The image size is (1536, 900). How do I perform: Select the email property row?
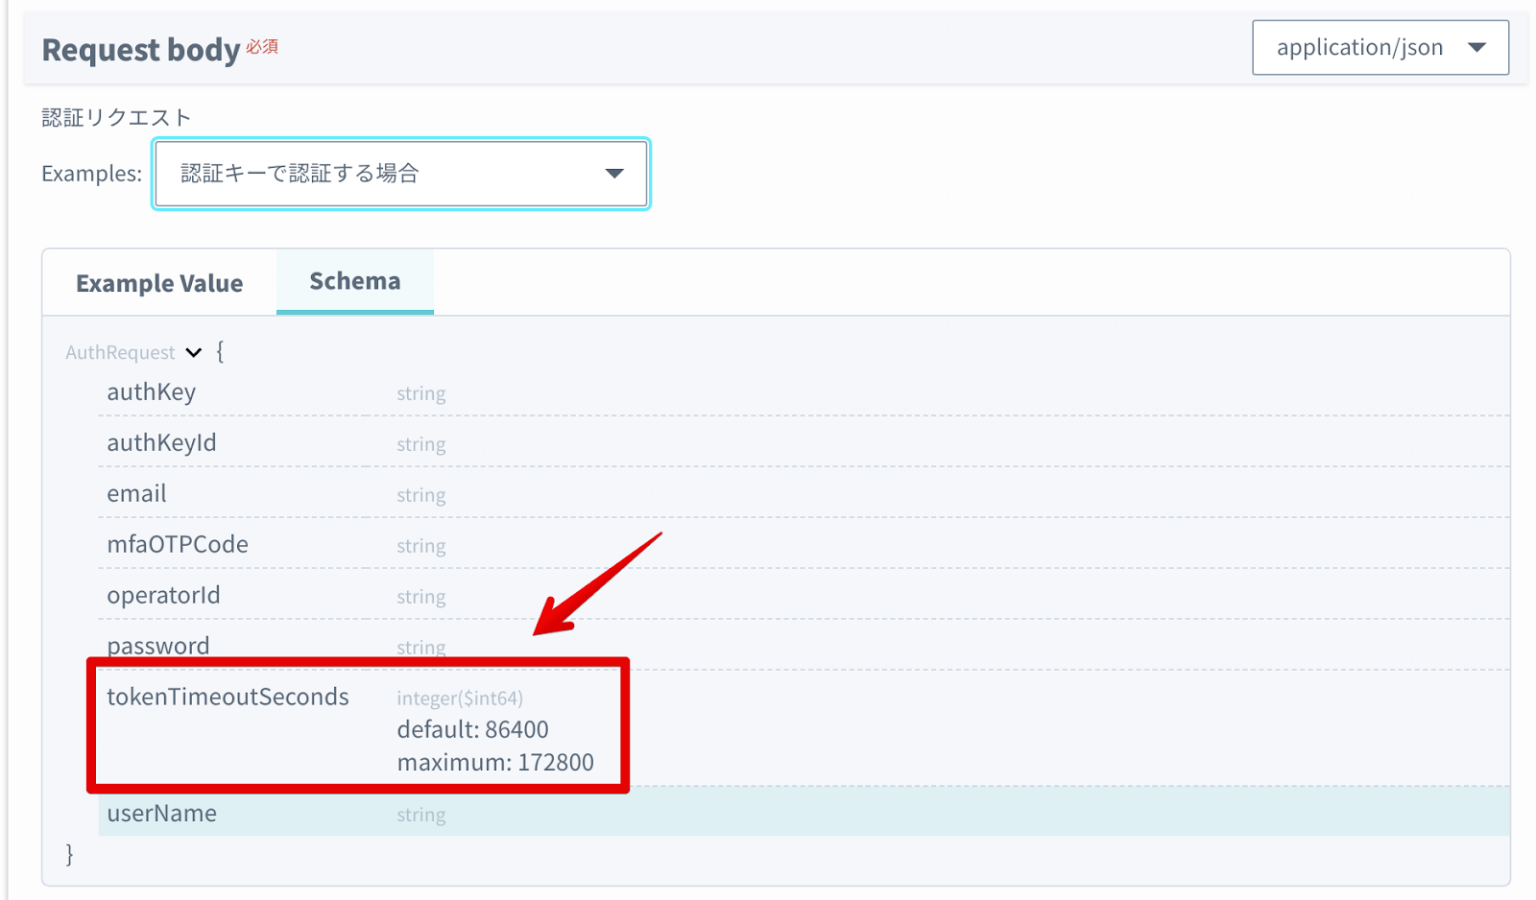pyautogui.click(x=137, y=493)
